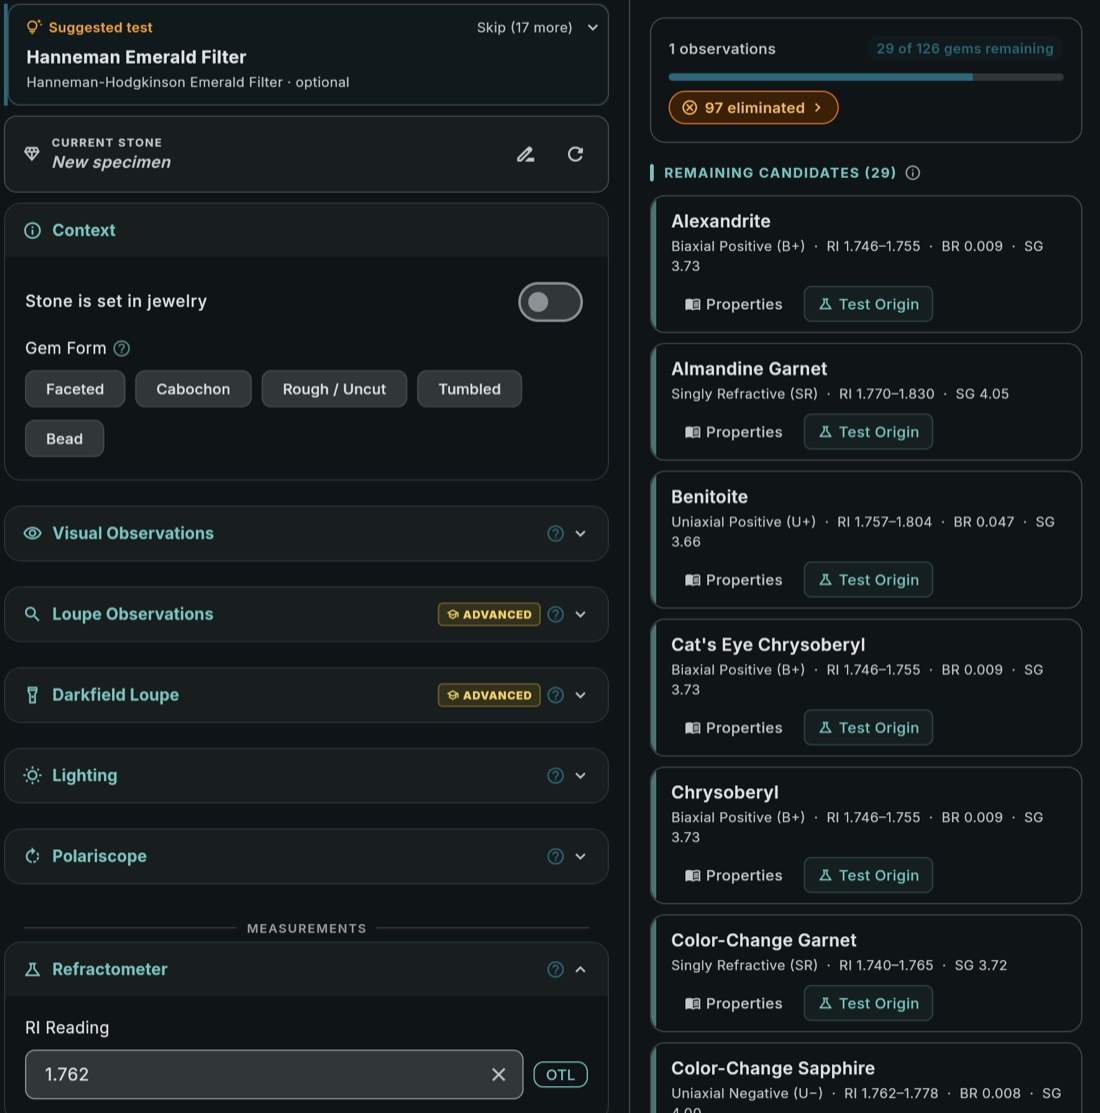Click info icon next to Remaining Candidates
This screenshot has width=1100, height=1113.
pyautogui.click(x=913, y=173)
